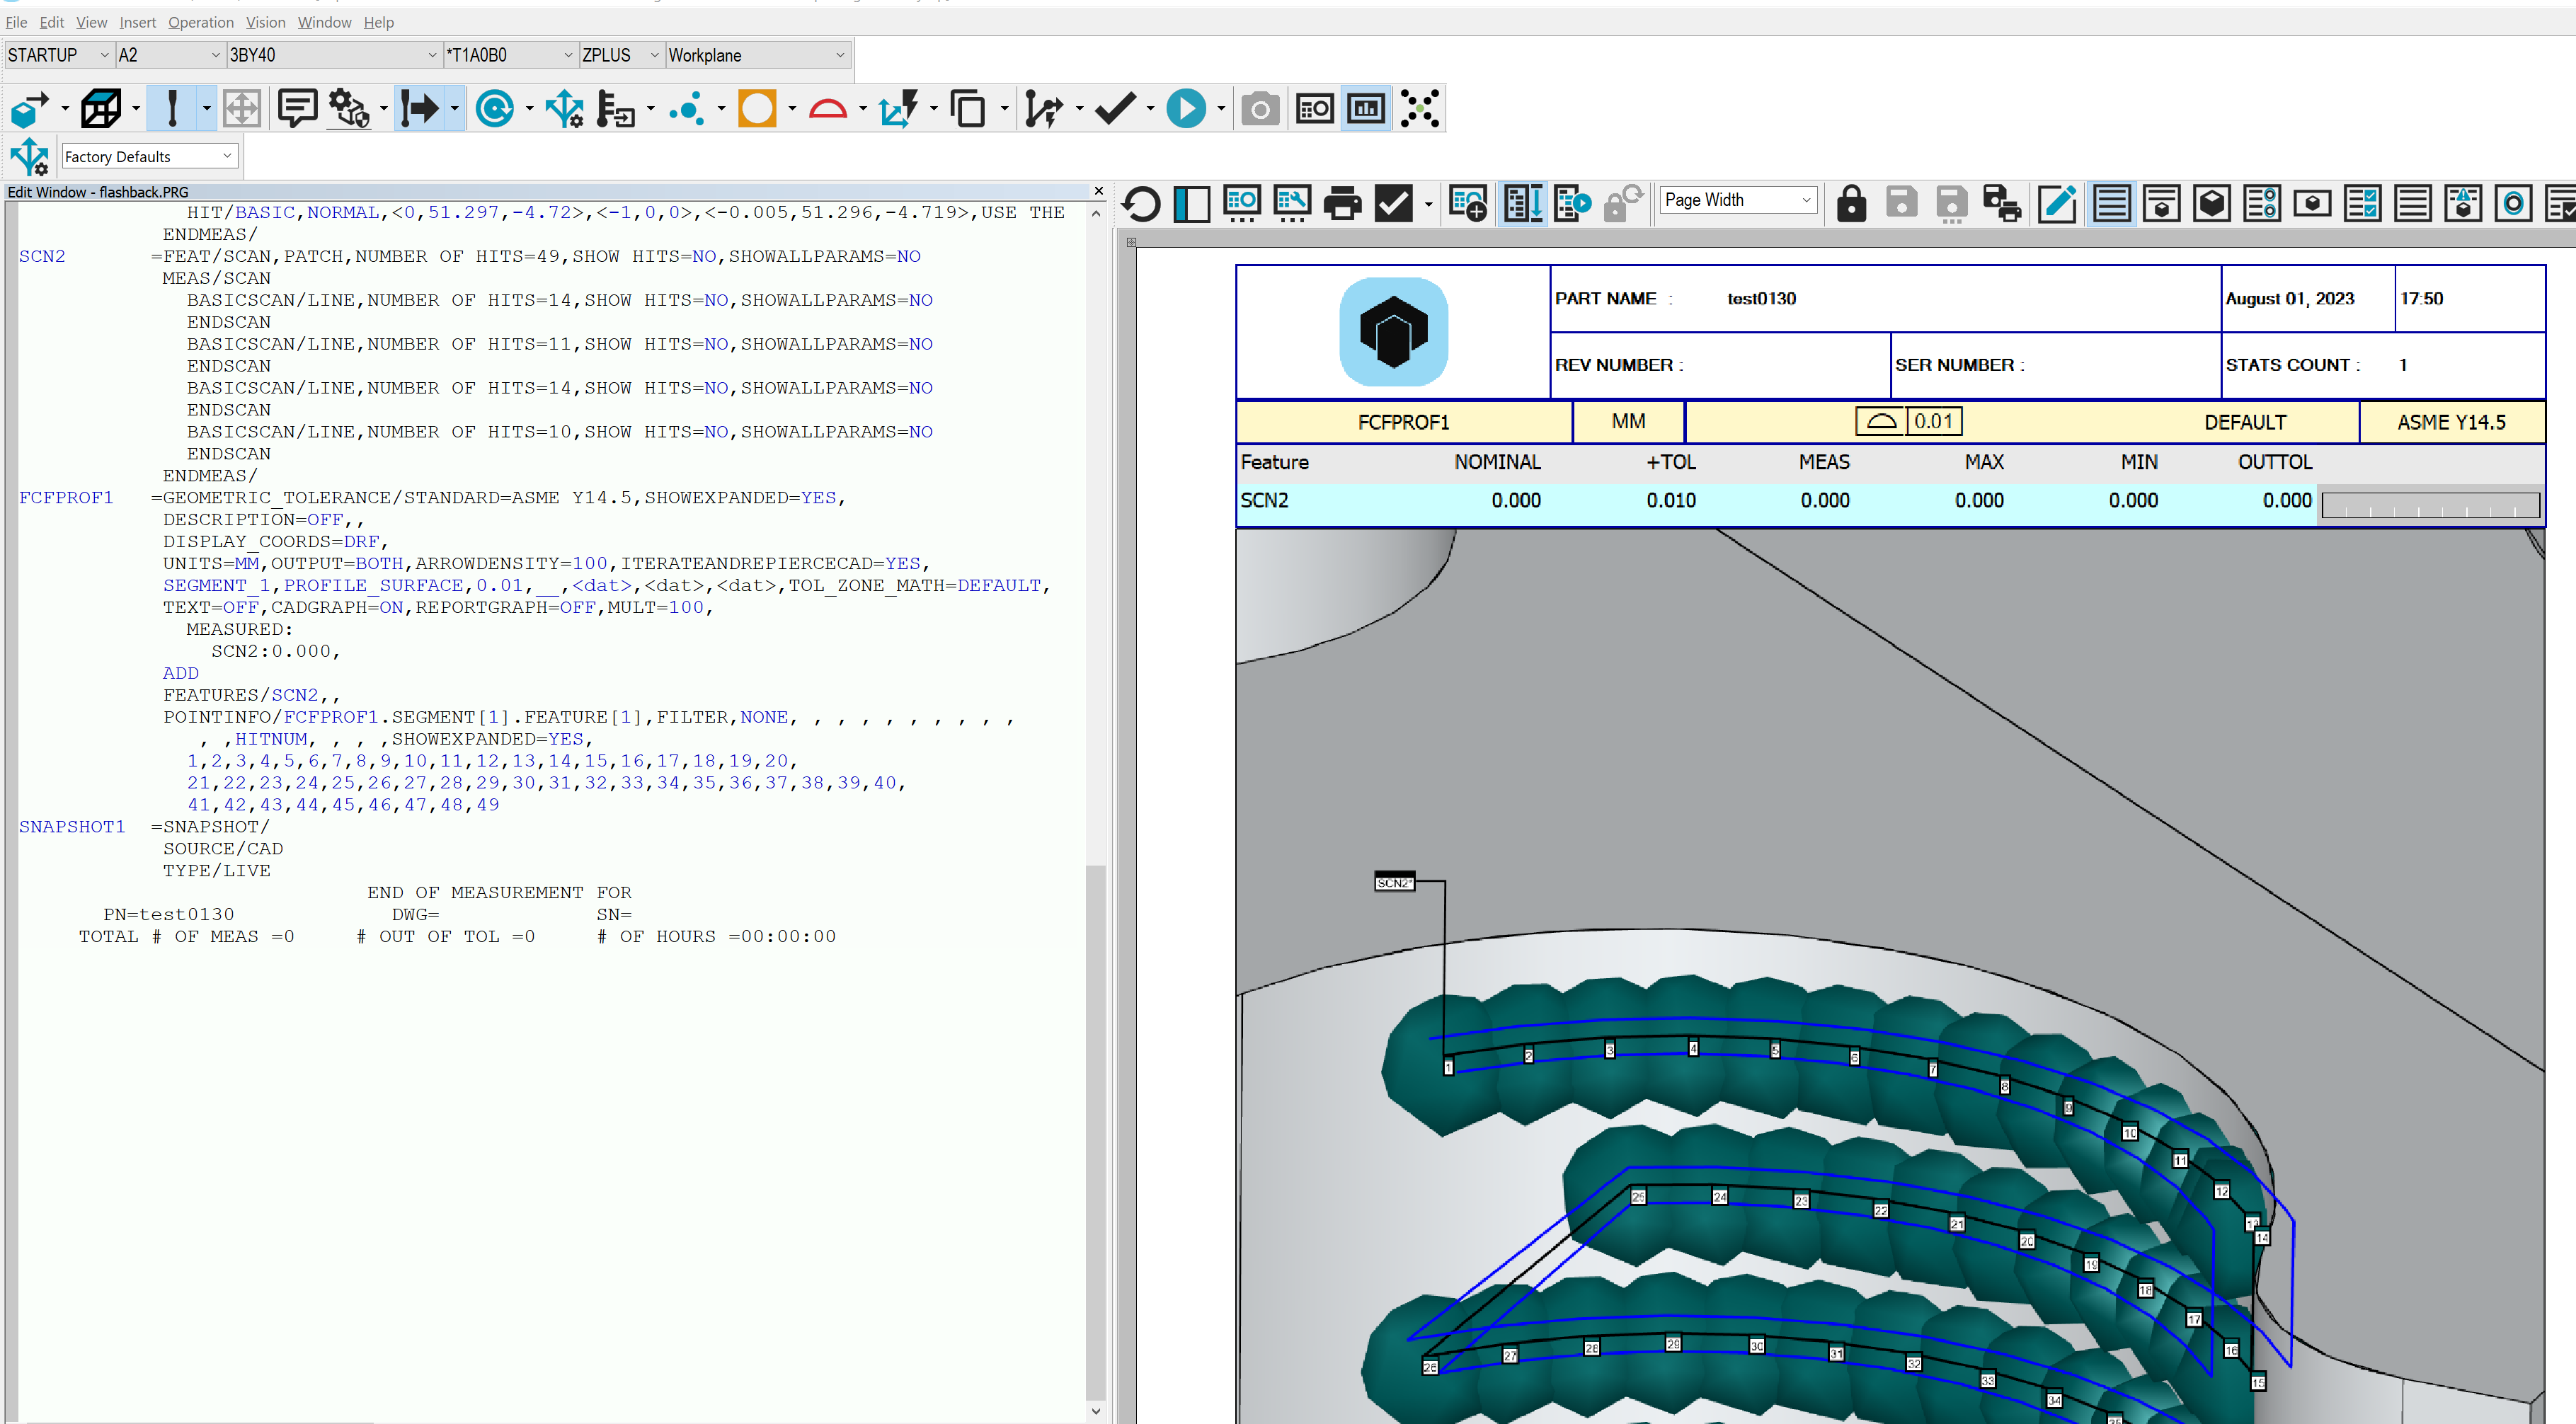This screenshot has height=1424, width=2576.
Task: Toggle the highlighted report columns cursor icon
Action: tap(1523, 203)
